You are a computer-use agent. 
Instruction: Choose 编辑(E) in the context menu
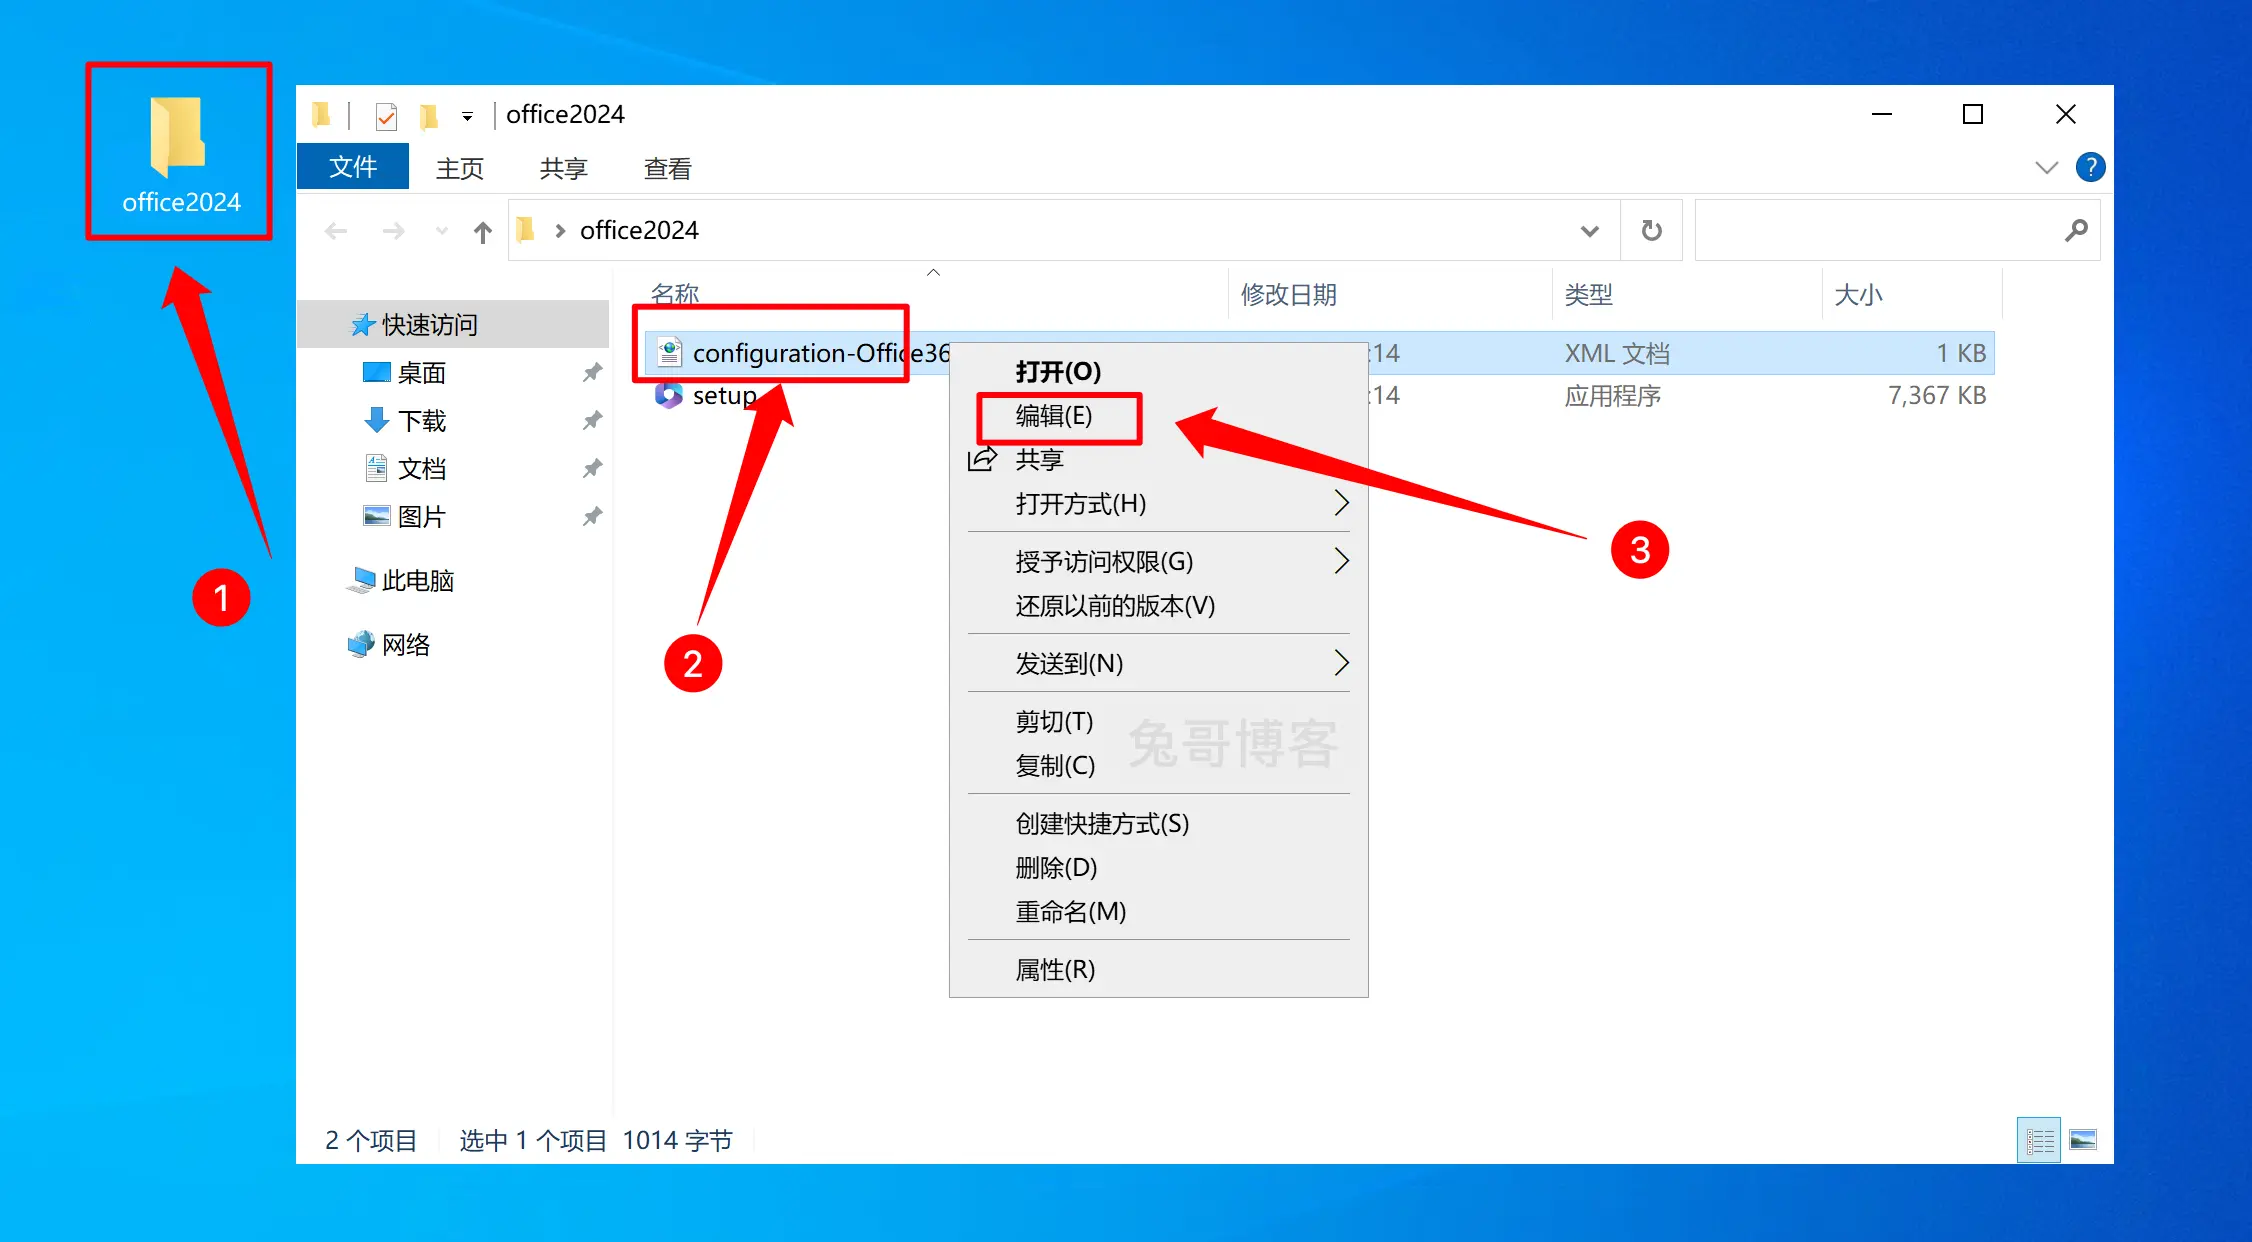[1158, 415]
